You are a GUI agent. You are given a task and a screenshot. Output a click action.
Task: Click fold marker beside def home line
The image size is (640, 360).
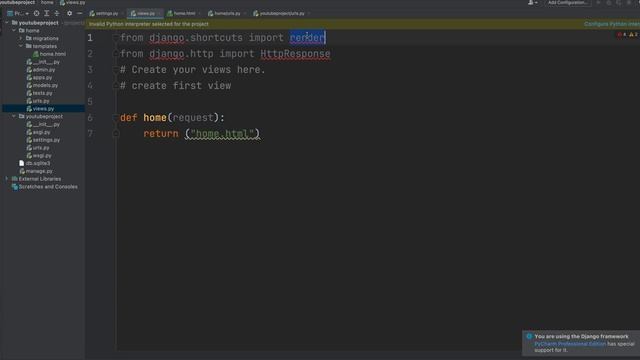coord(116,118)
